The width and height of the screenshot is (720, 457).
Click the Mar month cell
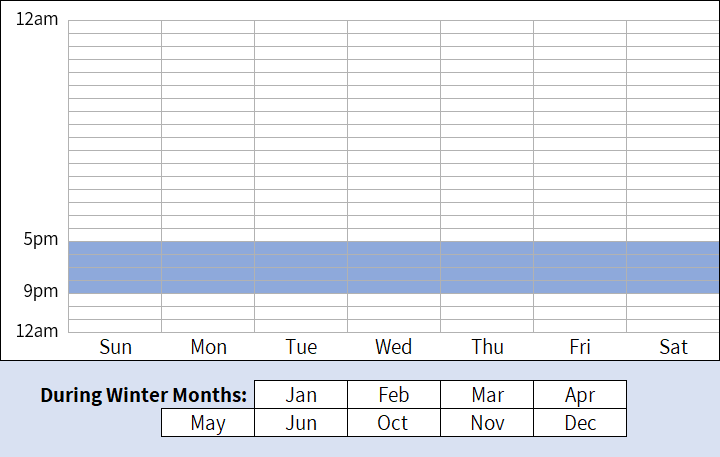tap(487, 395)
